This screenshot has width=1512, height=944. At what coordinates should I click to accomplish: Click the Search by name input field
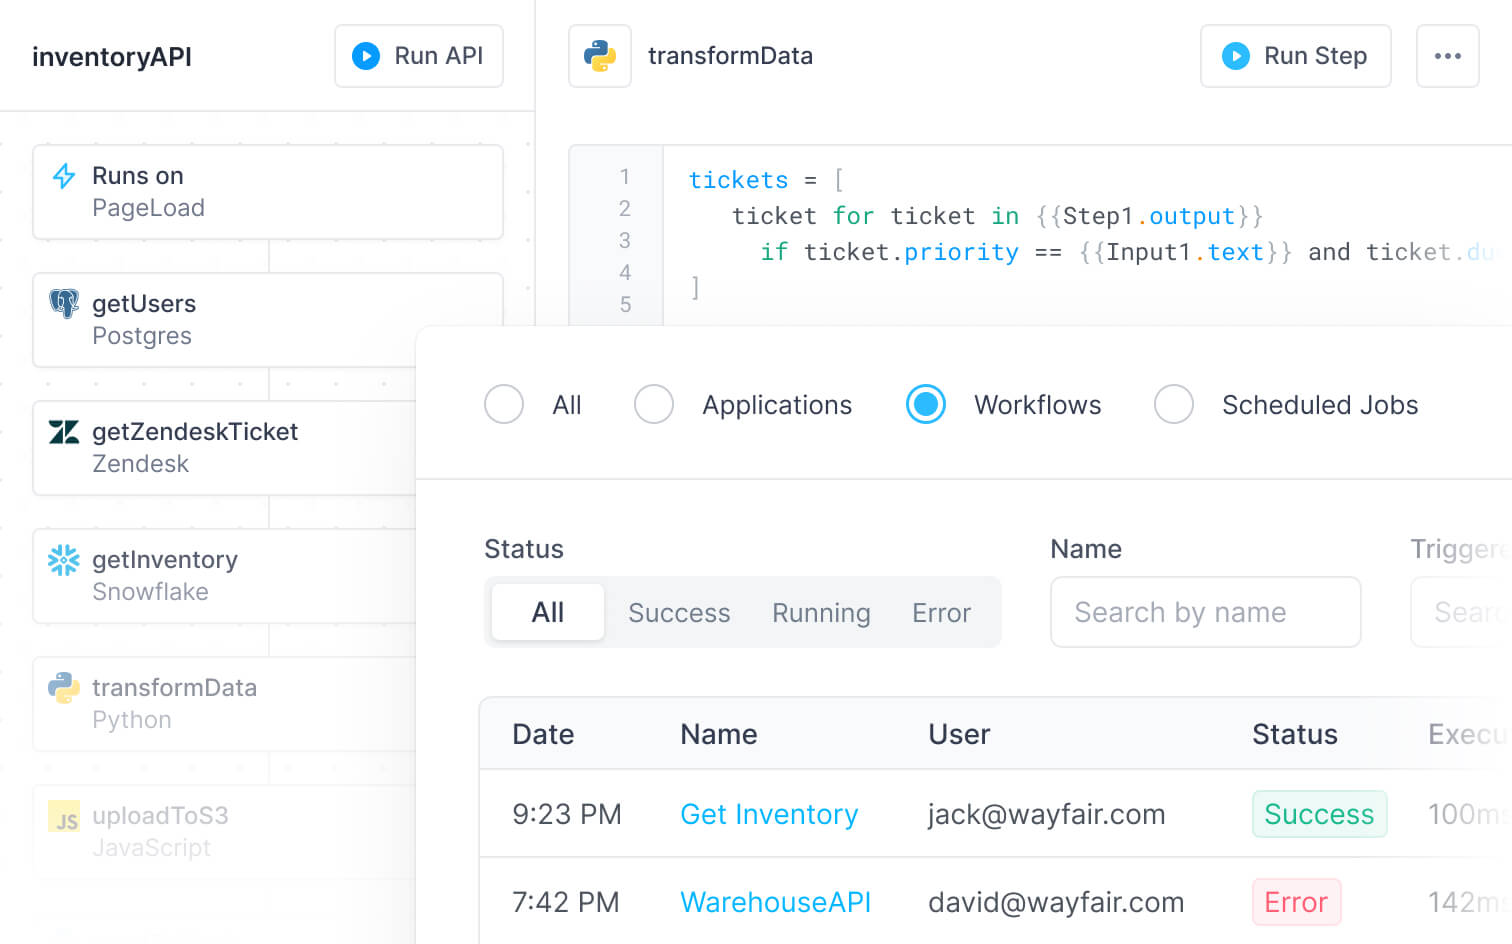point(1205,612)
